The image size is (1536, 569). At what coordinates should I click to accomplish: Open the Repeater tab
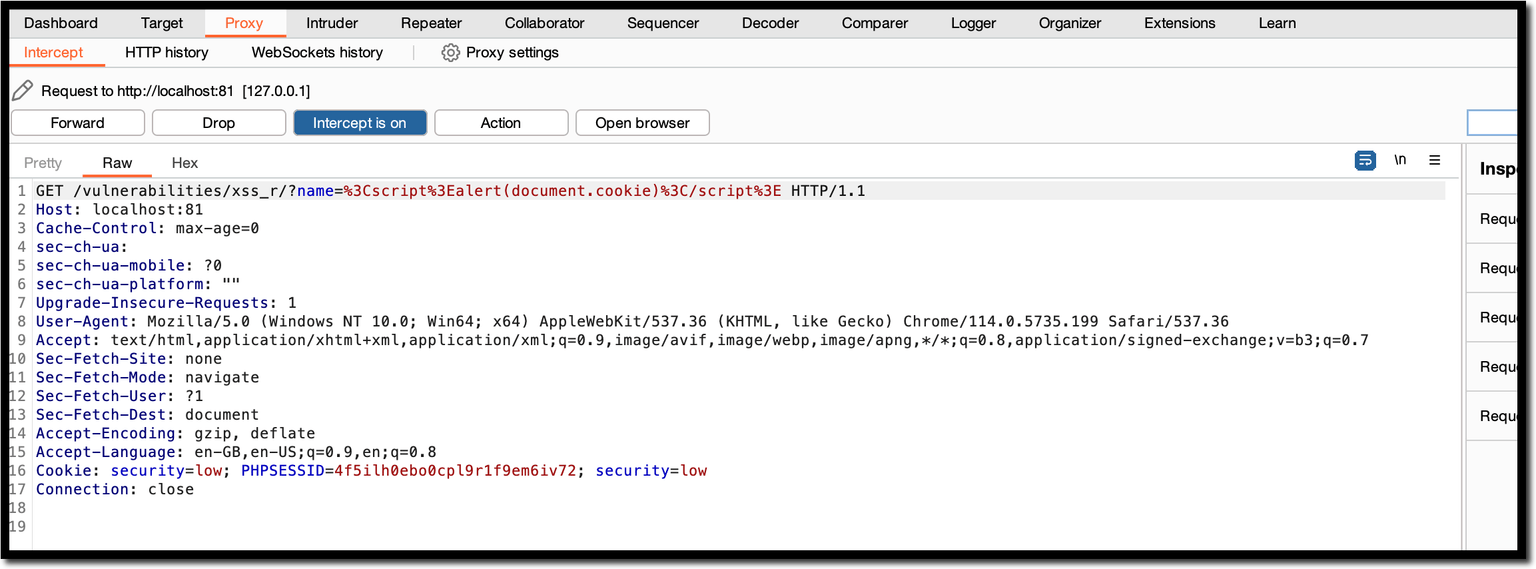click(431, 23)
